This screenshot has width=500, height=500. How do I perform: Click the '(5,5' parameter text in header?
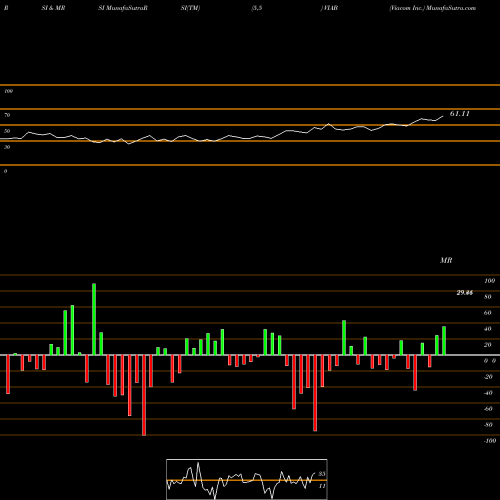(x=257, y=8)
